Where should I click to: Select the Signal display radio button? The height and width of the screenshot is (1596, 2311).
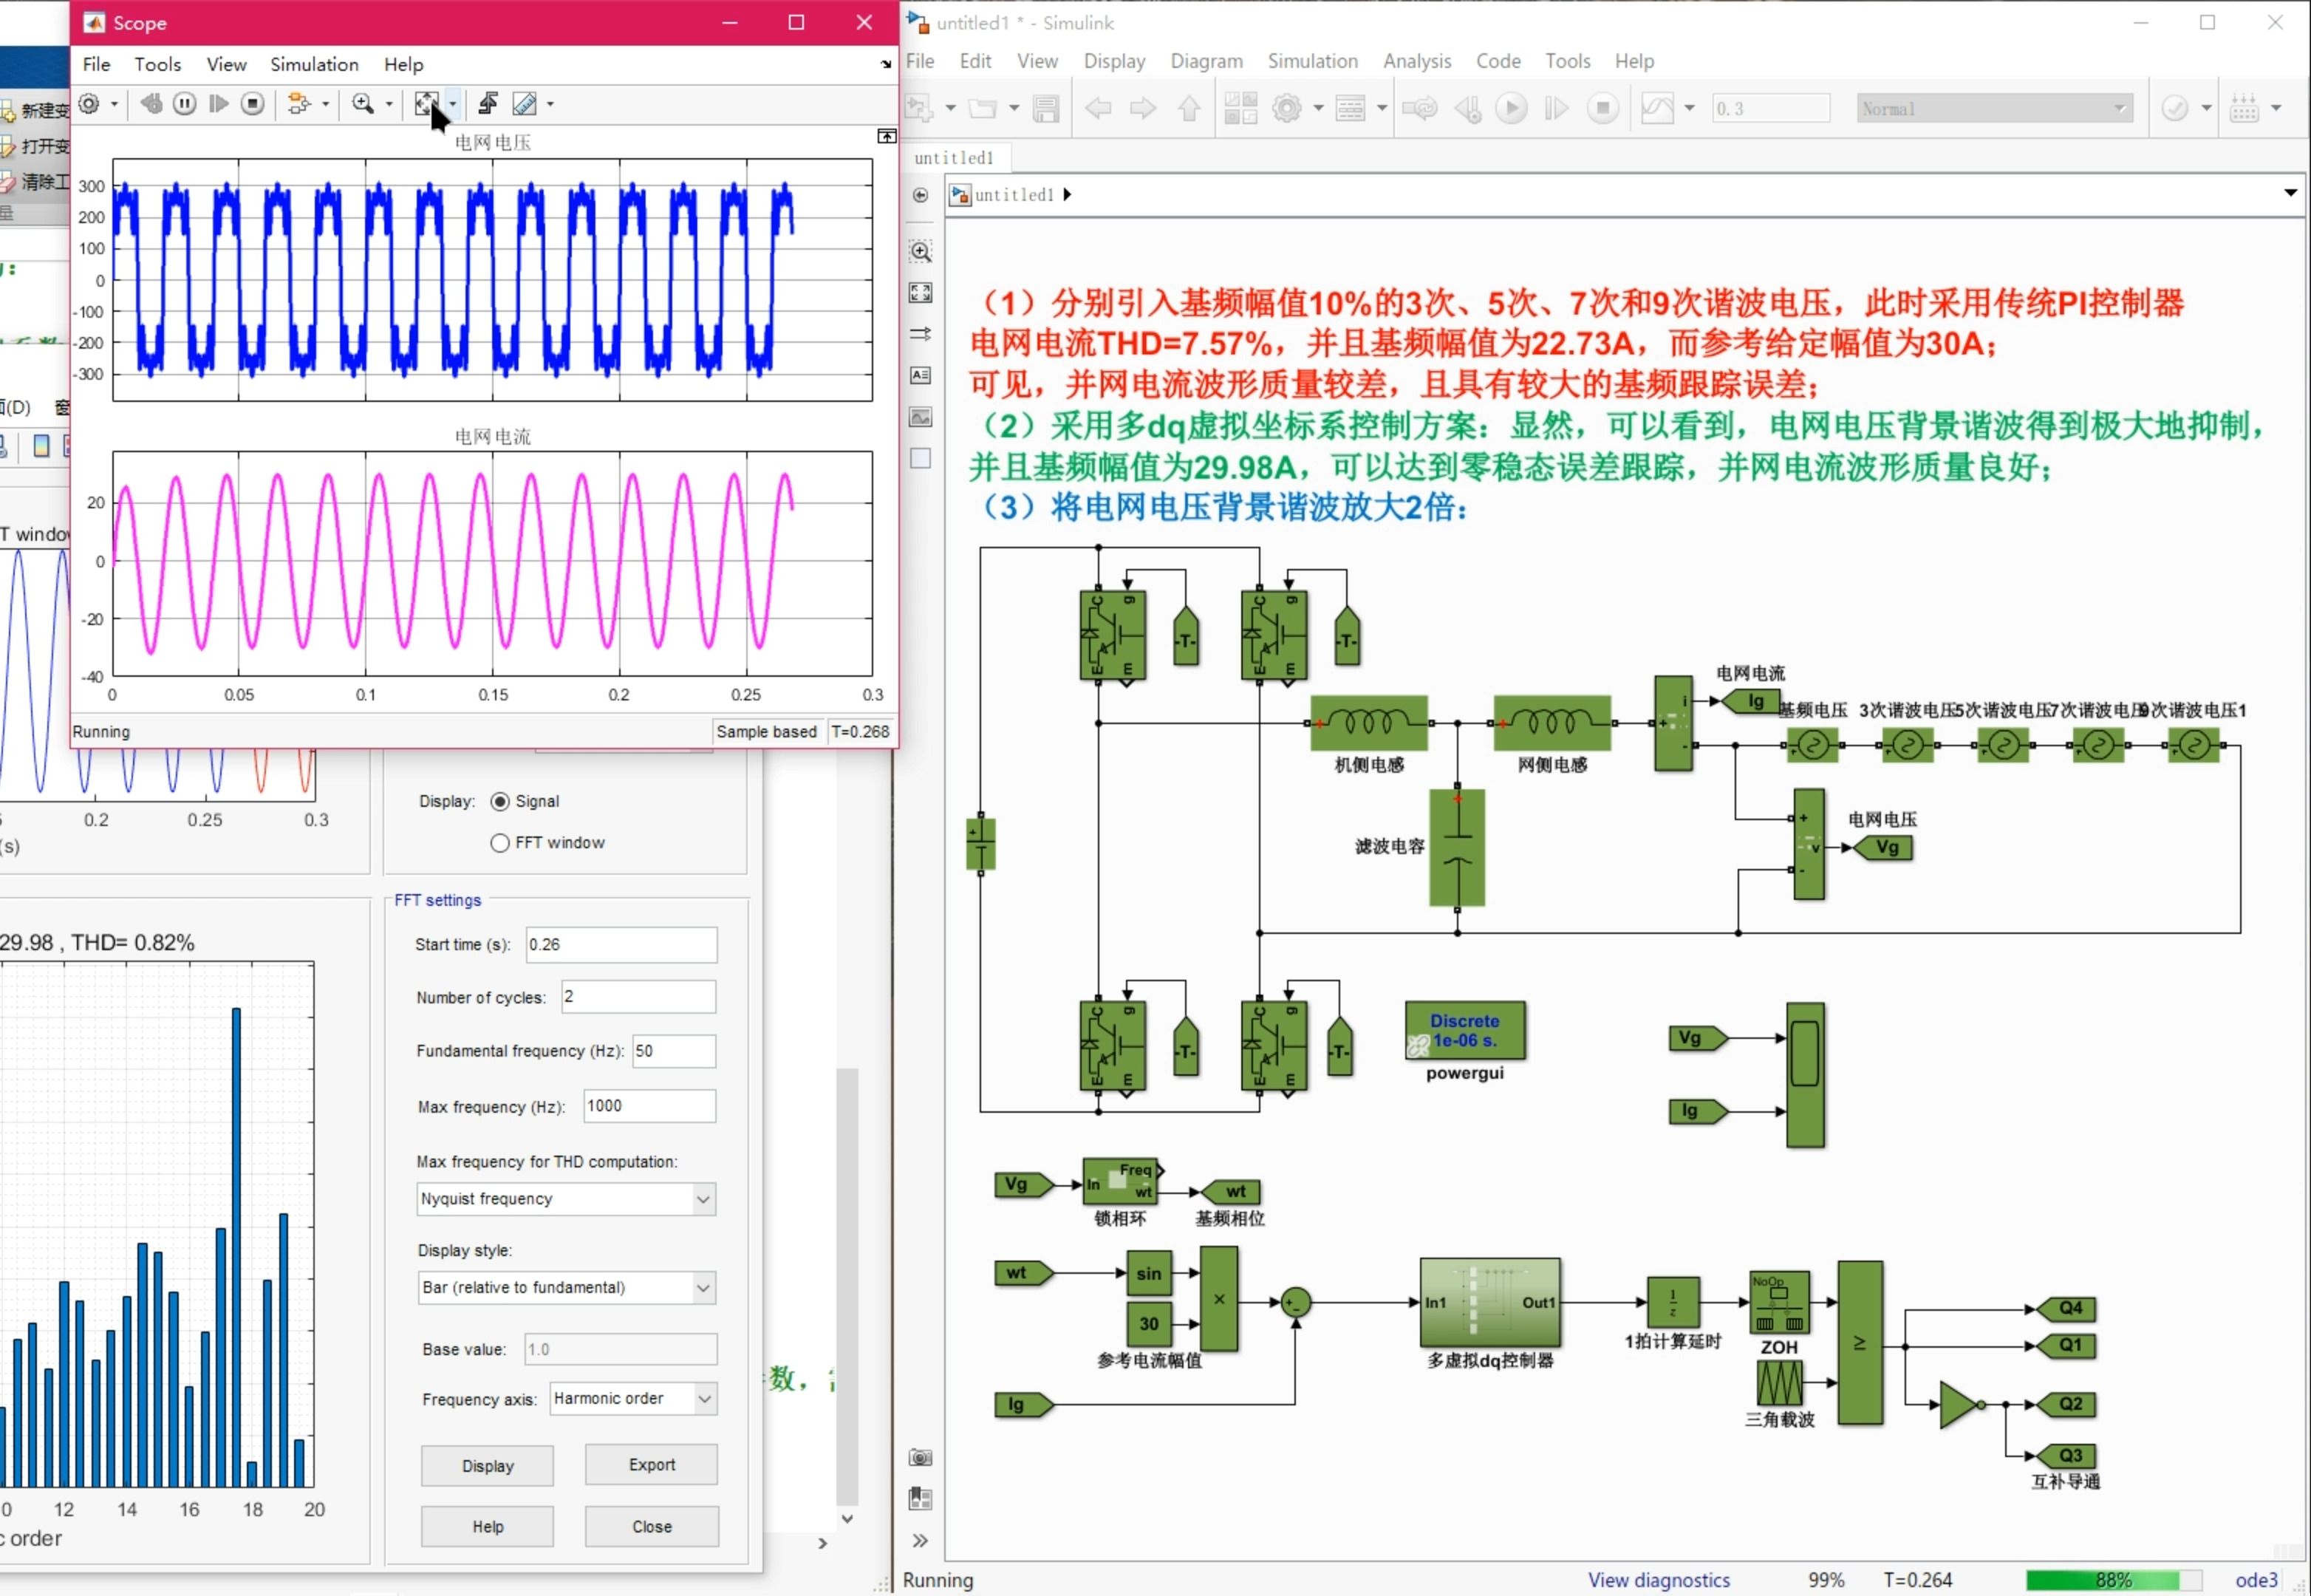pyautogui.click(x=500, y=801)
